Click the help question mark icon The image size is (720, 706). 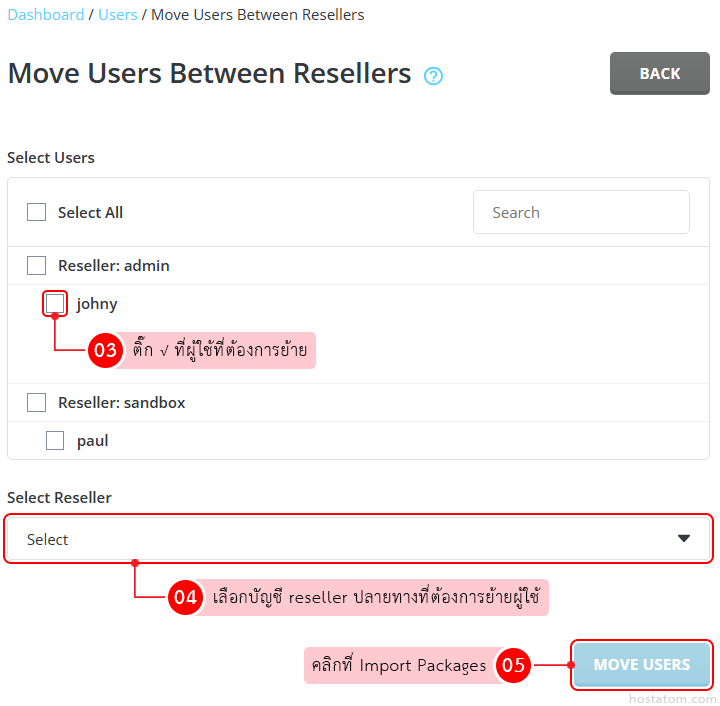click(433, 76)
